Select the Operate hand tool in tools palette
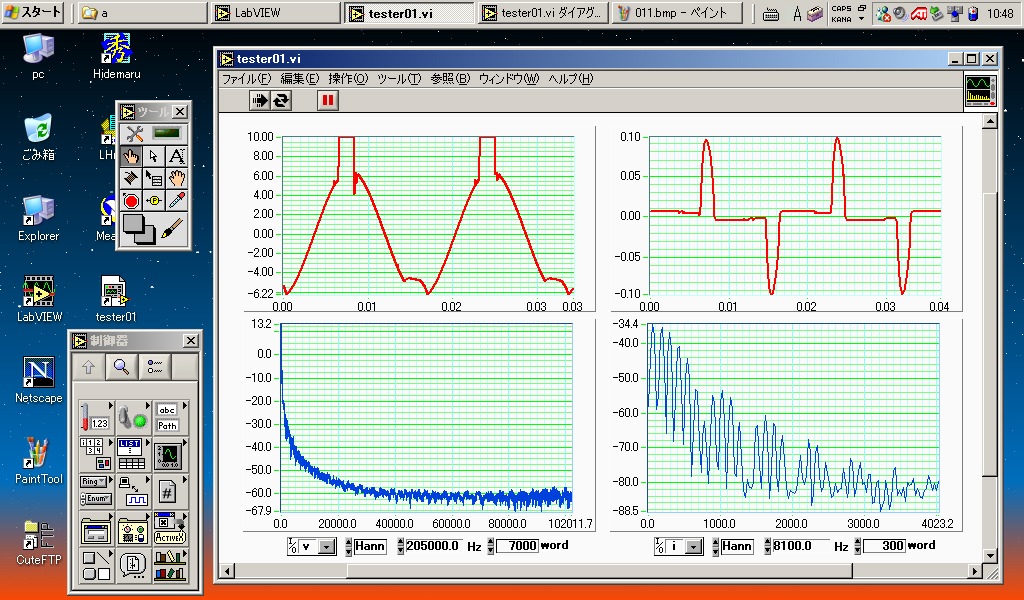The height and width of the screenshot is (600, 1024). tap(131, 156)
